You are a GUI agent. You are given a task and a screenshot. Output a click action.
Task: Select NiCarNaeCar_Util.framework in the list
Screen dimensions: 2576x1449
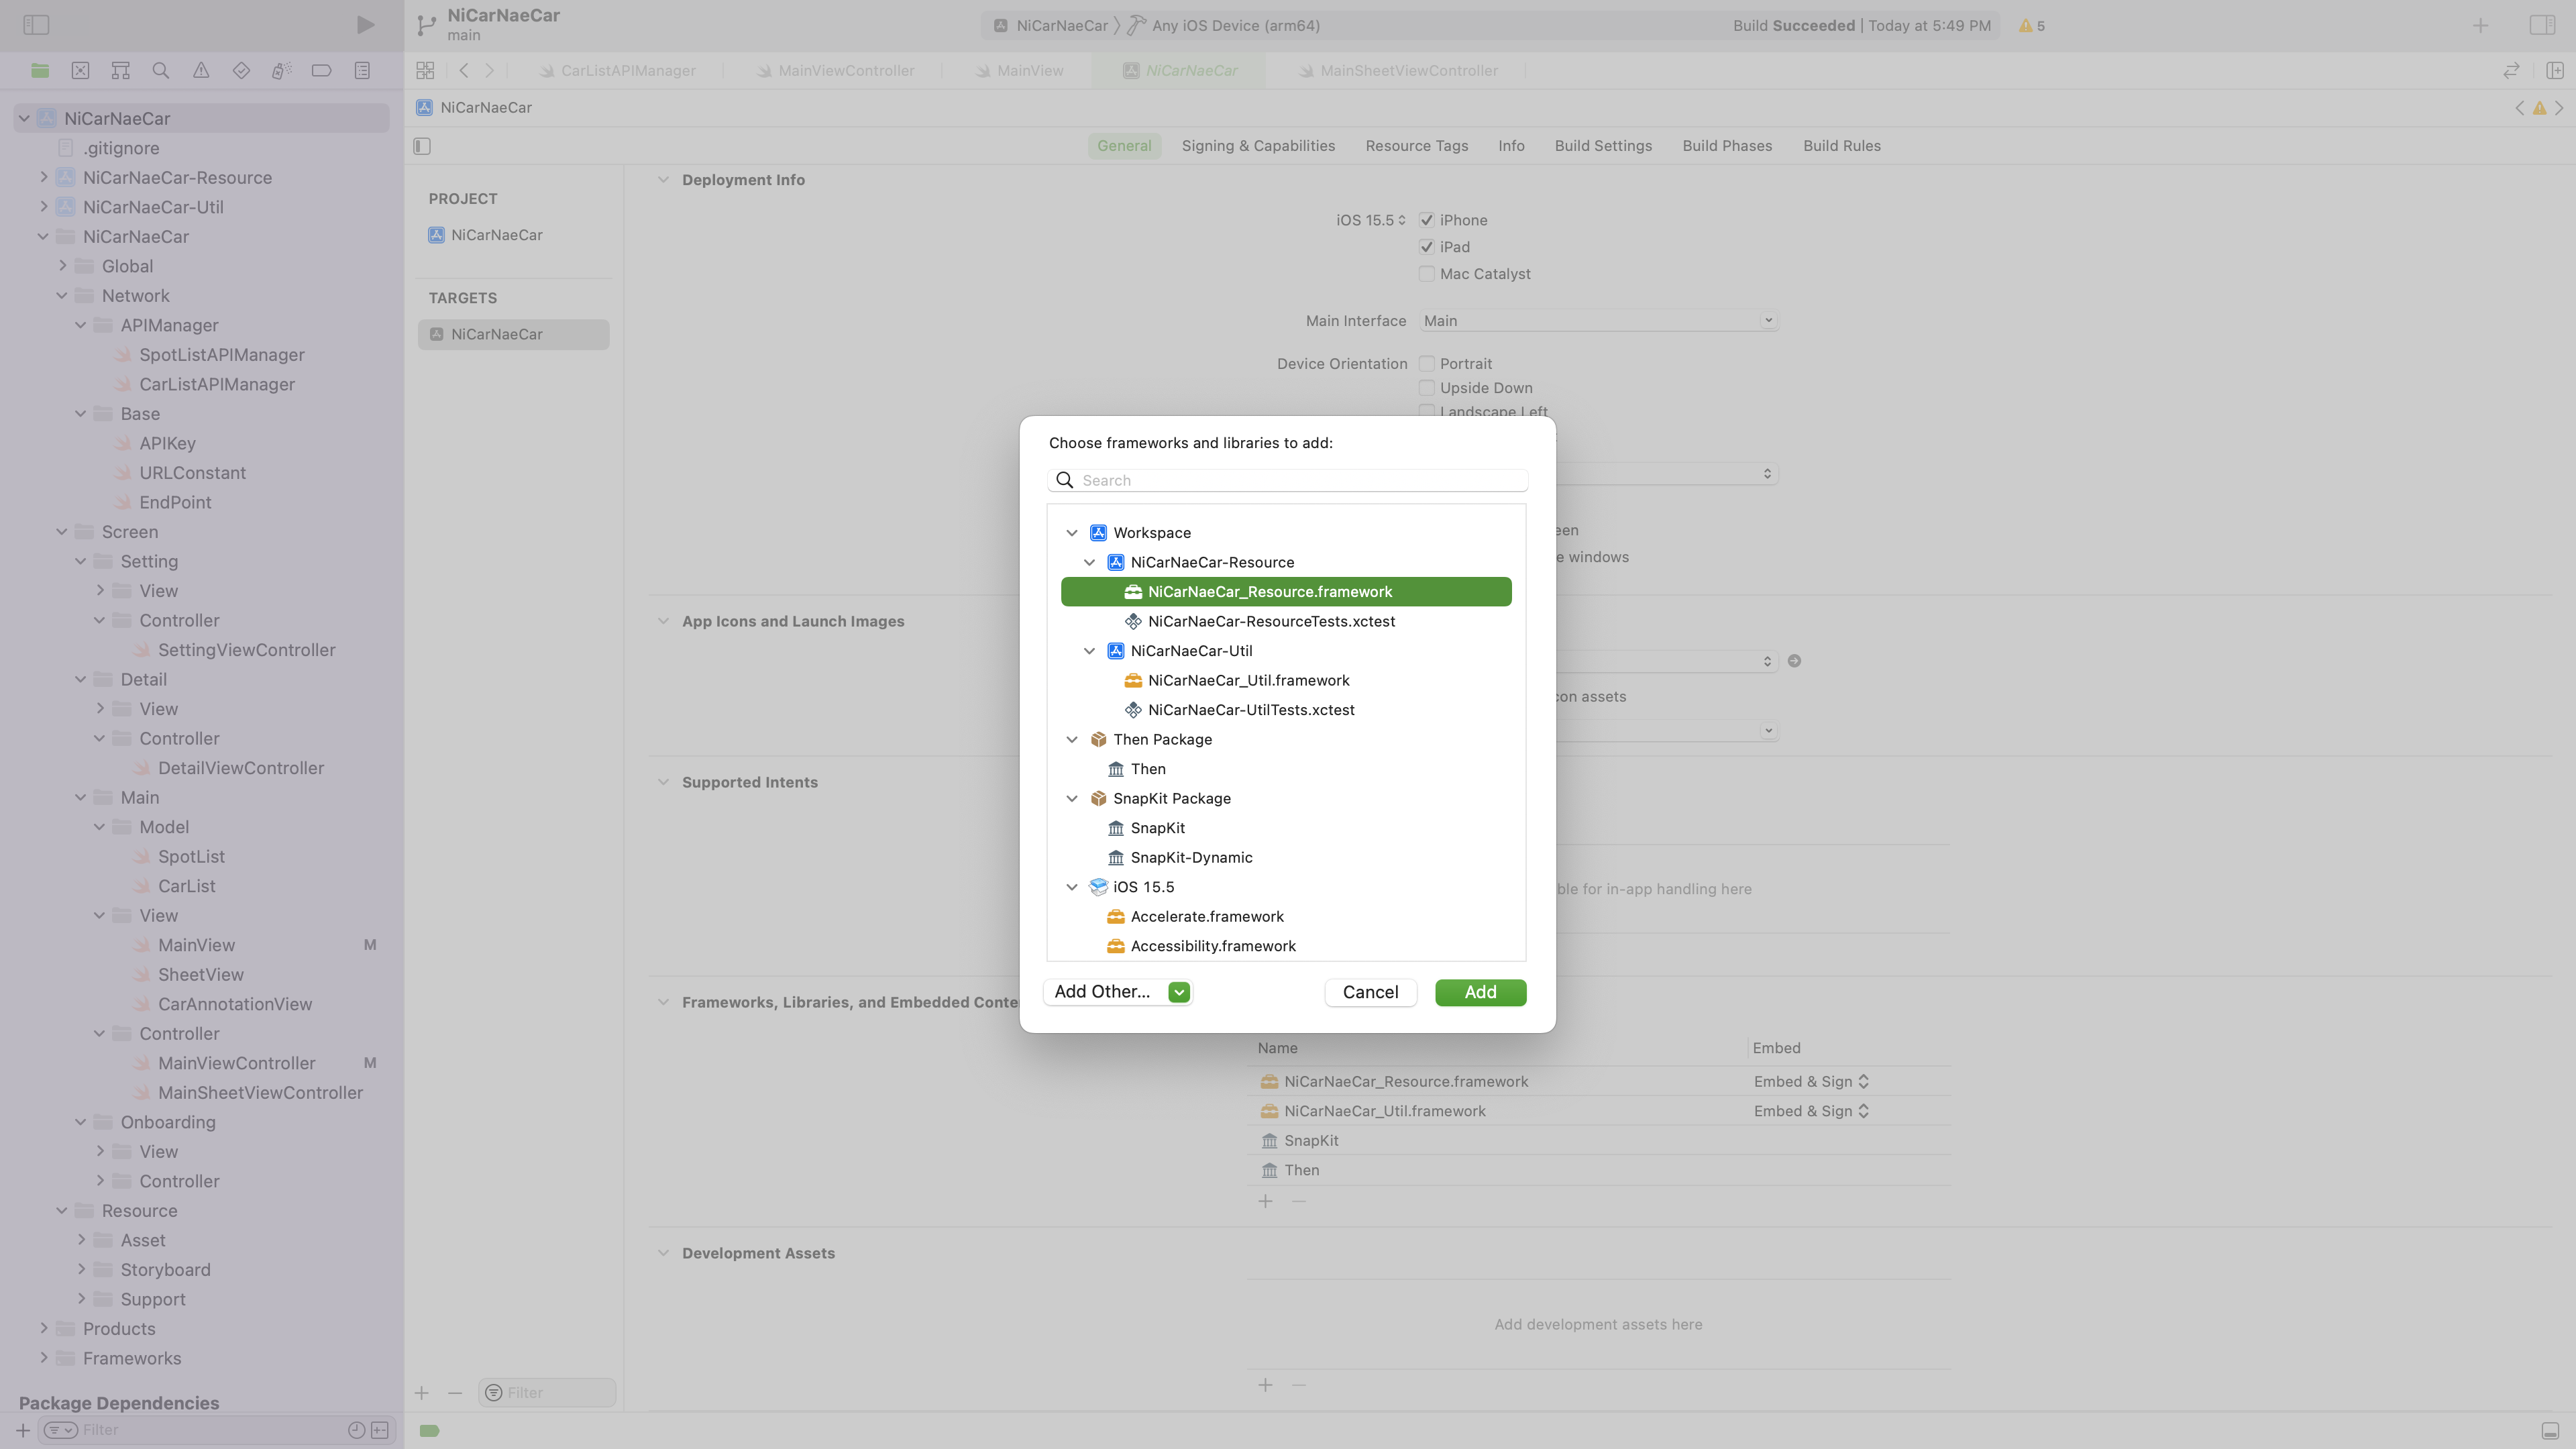coord(1248,680)
